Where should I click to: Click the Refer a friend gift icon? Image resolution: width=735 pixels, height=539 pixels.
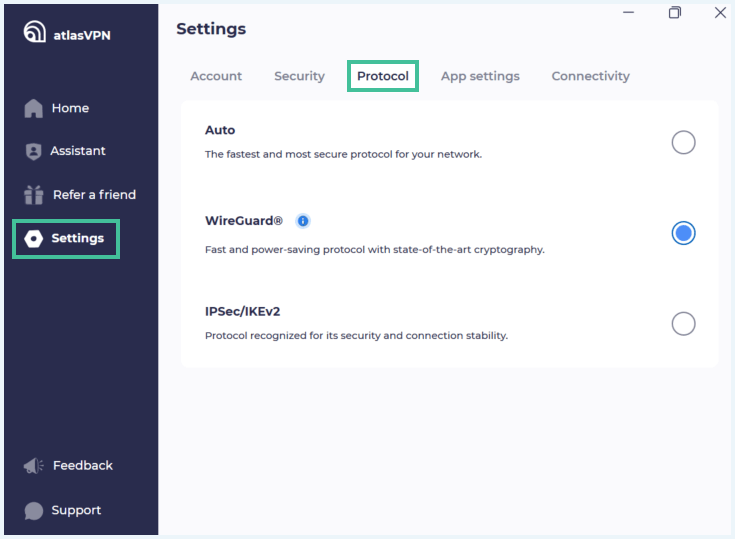[34, 195]
